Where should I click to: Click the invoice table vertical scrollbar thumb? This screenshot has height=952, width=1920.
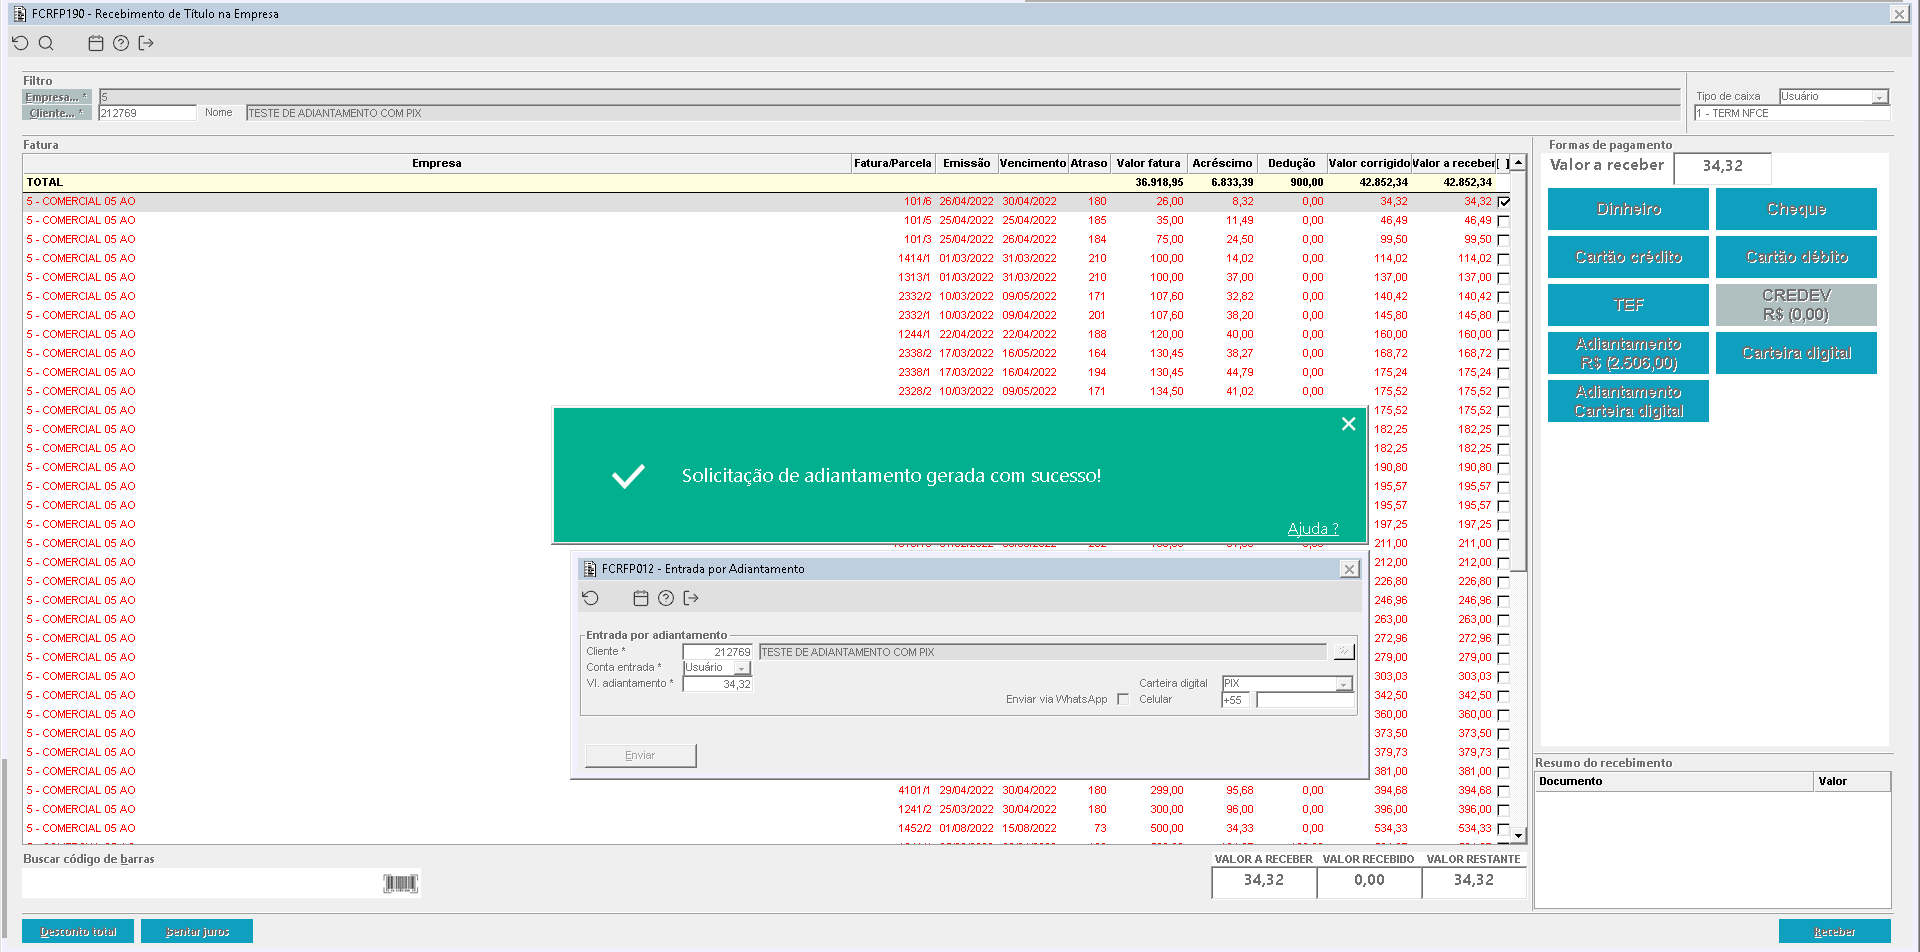(1518, 371)
